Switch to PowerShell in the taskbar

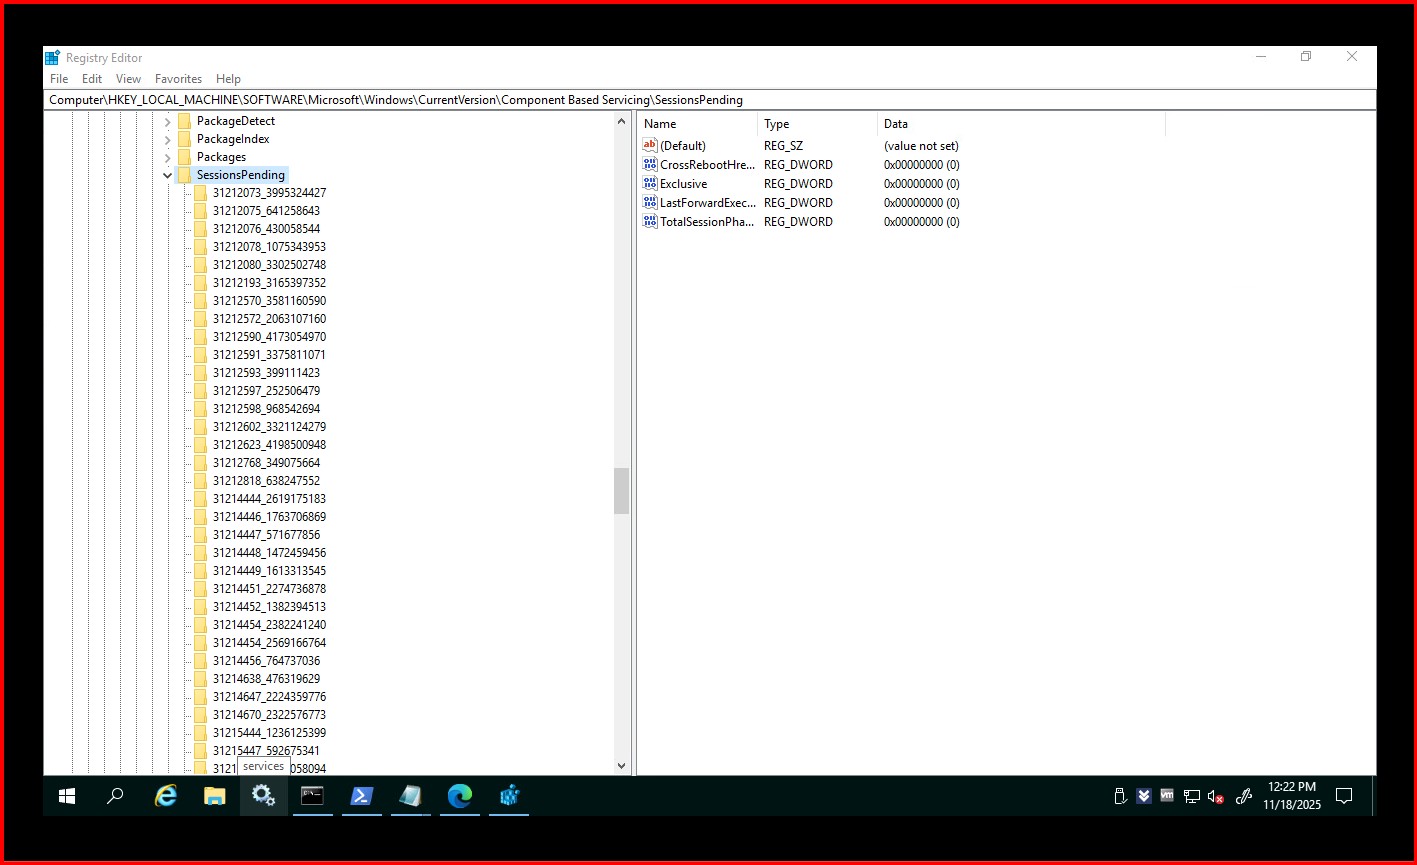coord(362,796)
